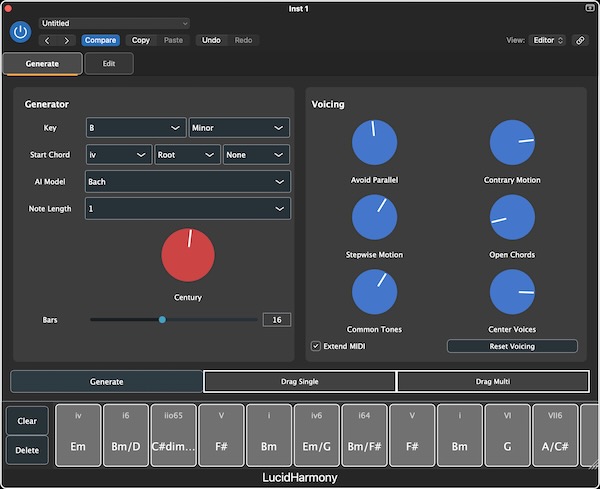Open the Start Chord iv dropdown

point(119,155)
